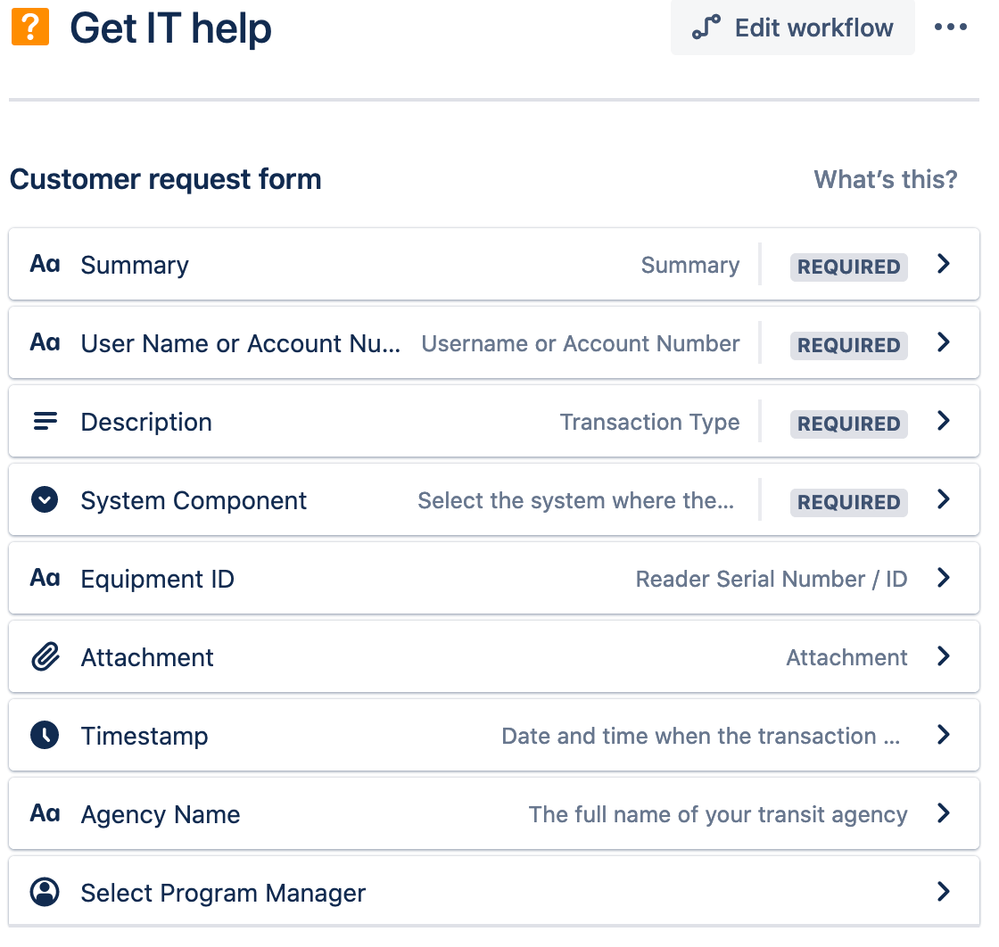This screenshot has height=947, width=999.
Task: Click the Edit workflow button
Action: [x=793, y=27]
